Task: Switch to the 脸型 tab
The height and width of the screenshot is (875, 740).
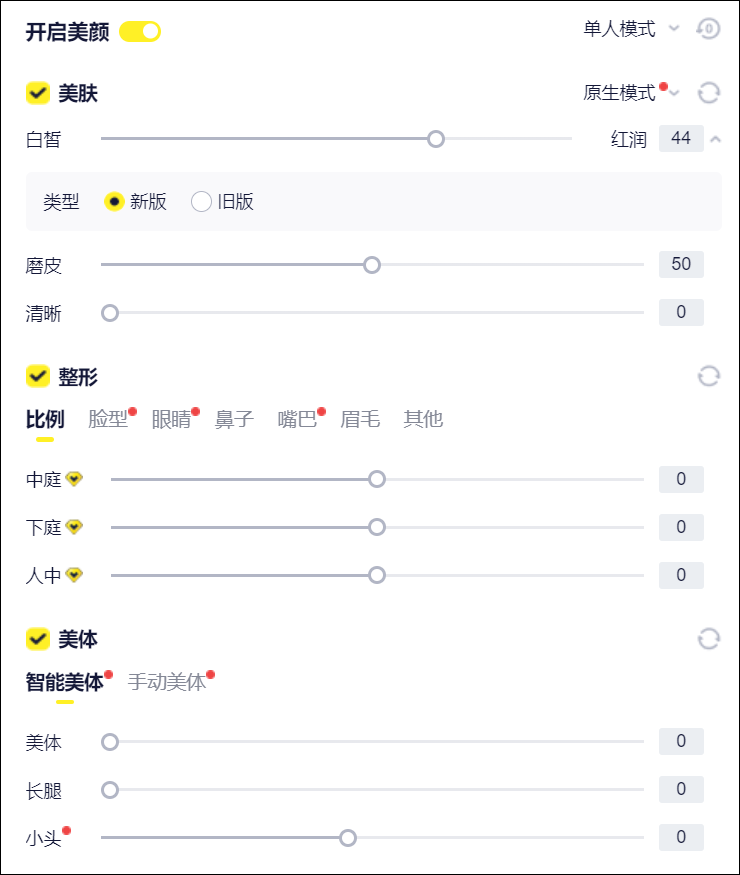Action: (x=108, y=419)
